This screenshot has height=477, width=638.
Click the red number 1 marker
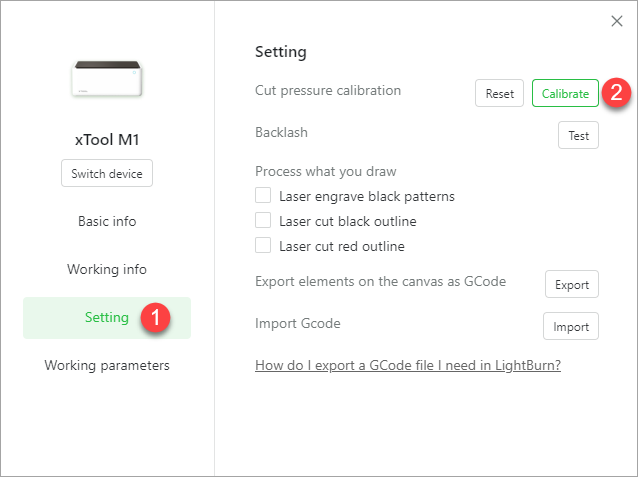(x=155, y=317)
